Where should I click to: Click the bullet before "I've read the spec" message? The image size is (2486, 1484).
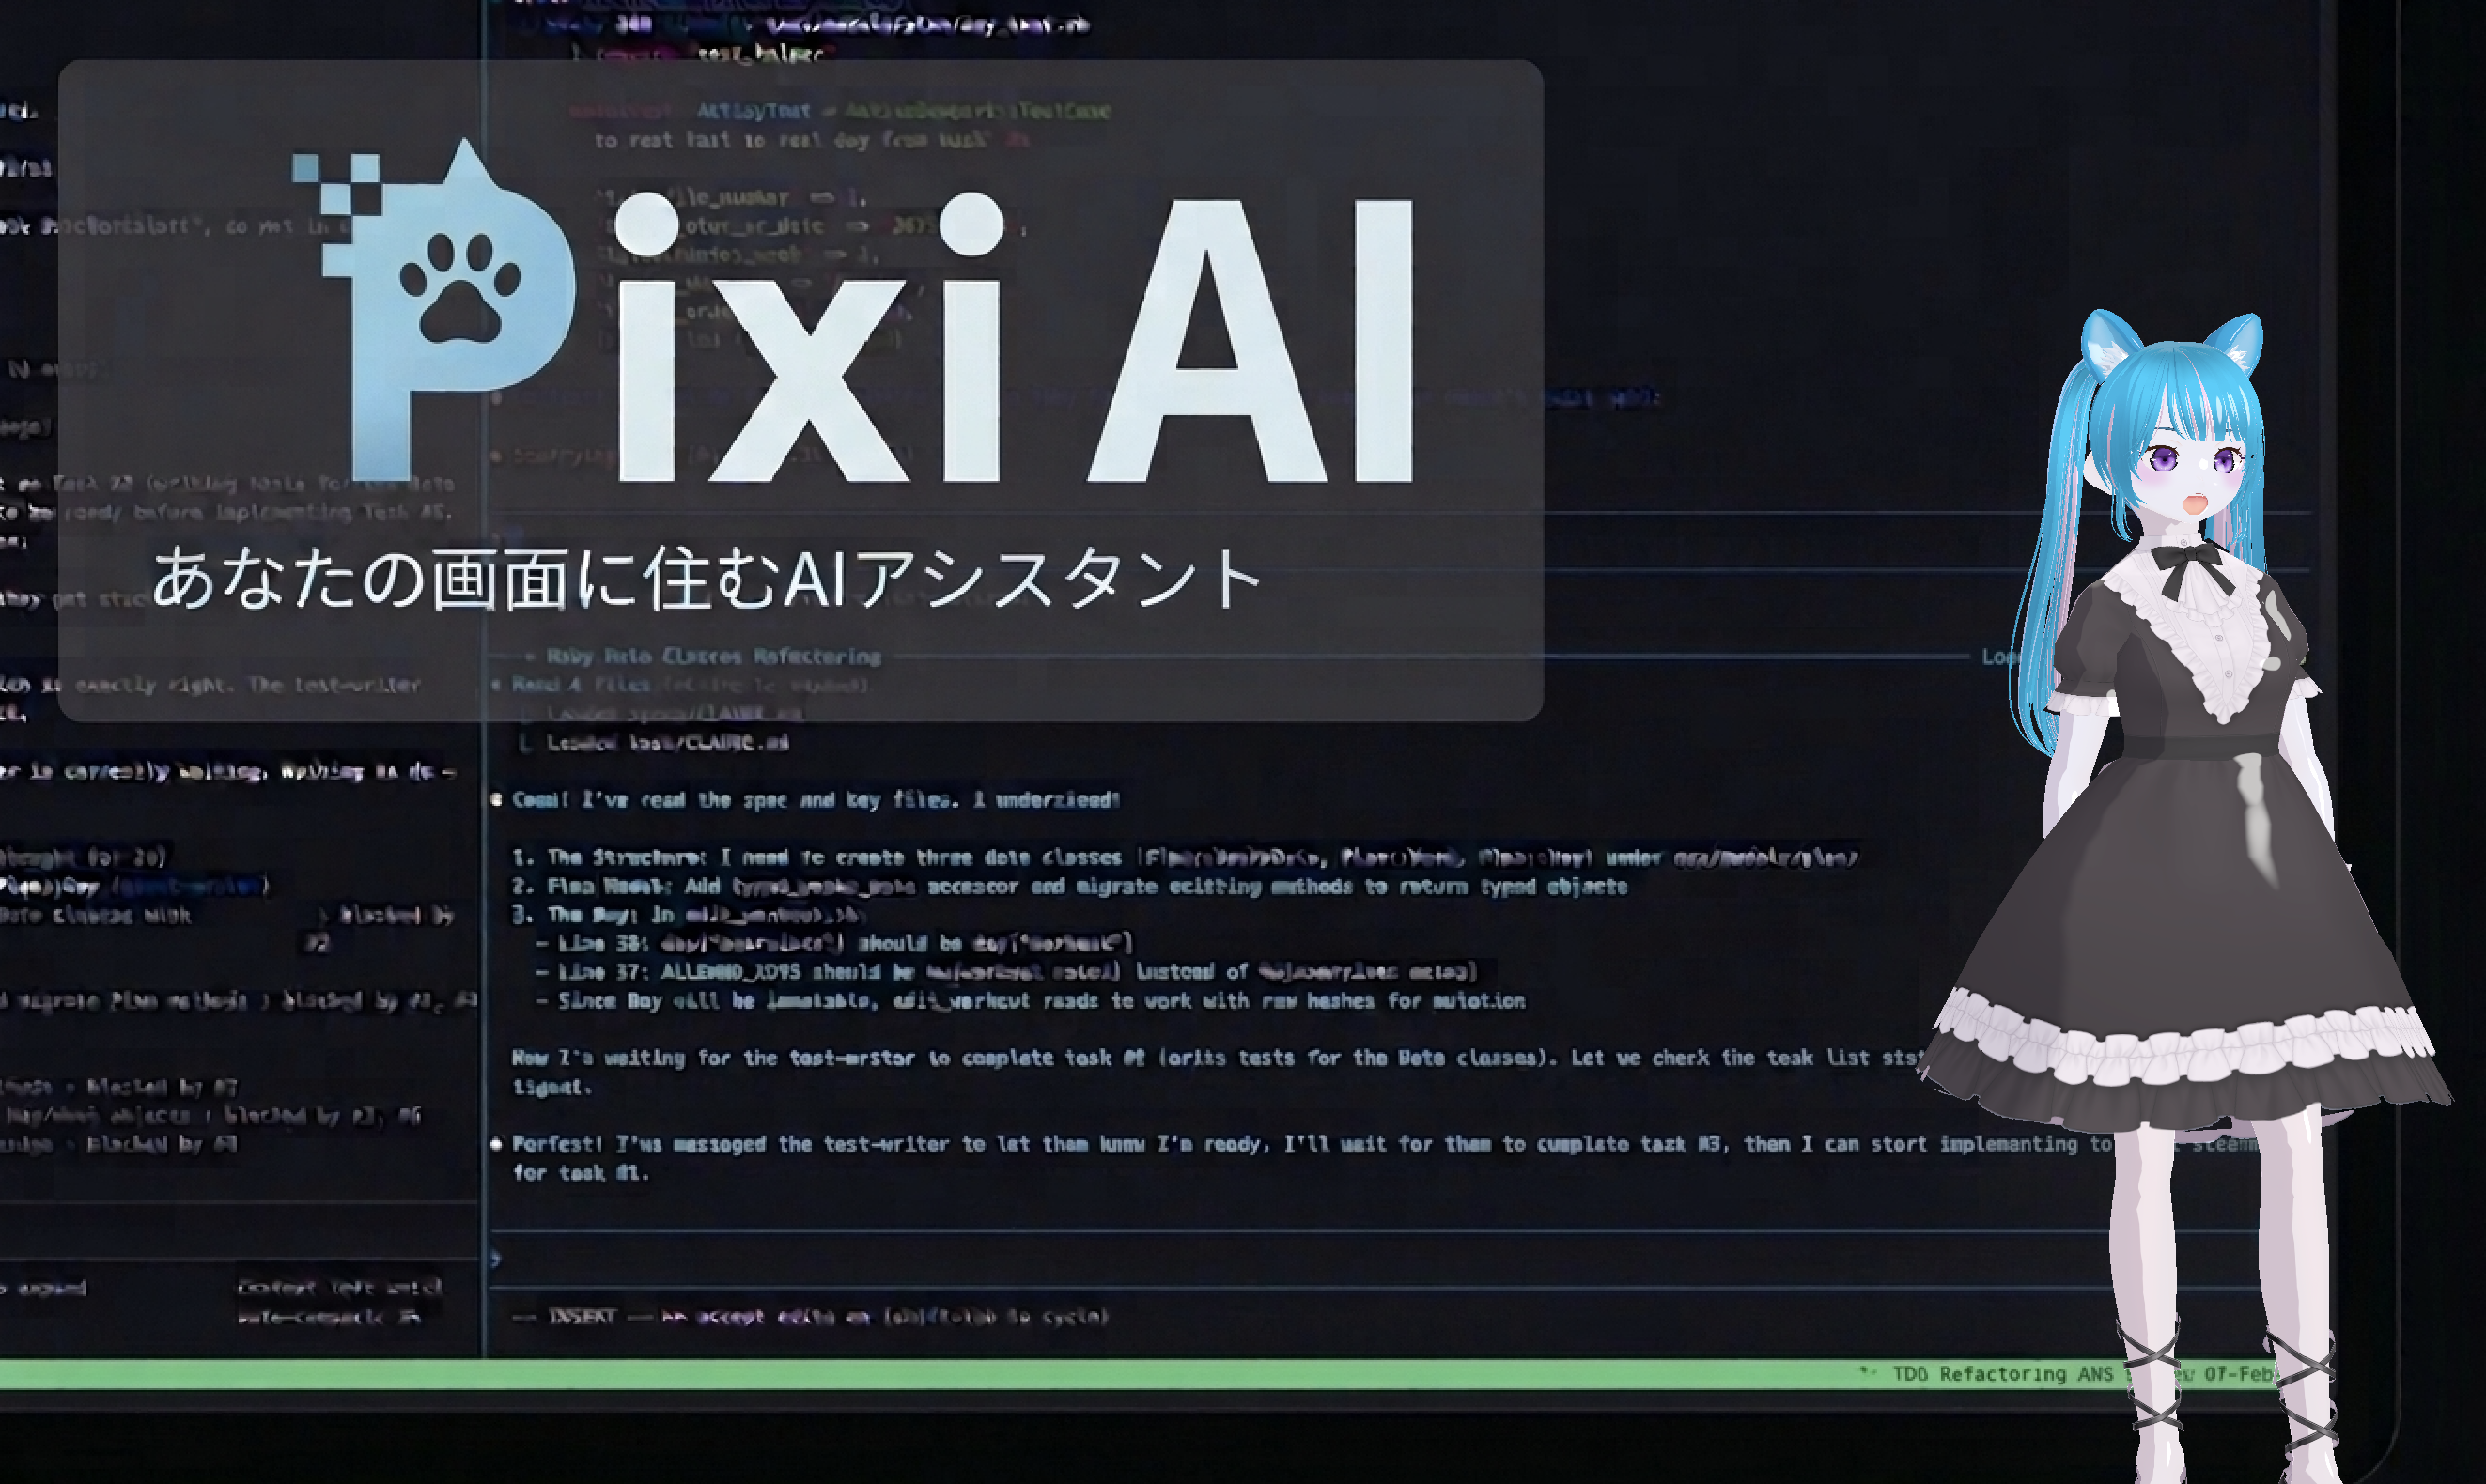pos(496,800)
